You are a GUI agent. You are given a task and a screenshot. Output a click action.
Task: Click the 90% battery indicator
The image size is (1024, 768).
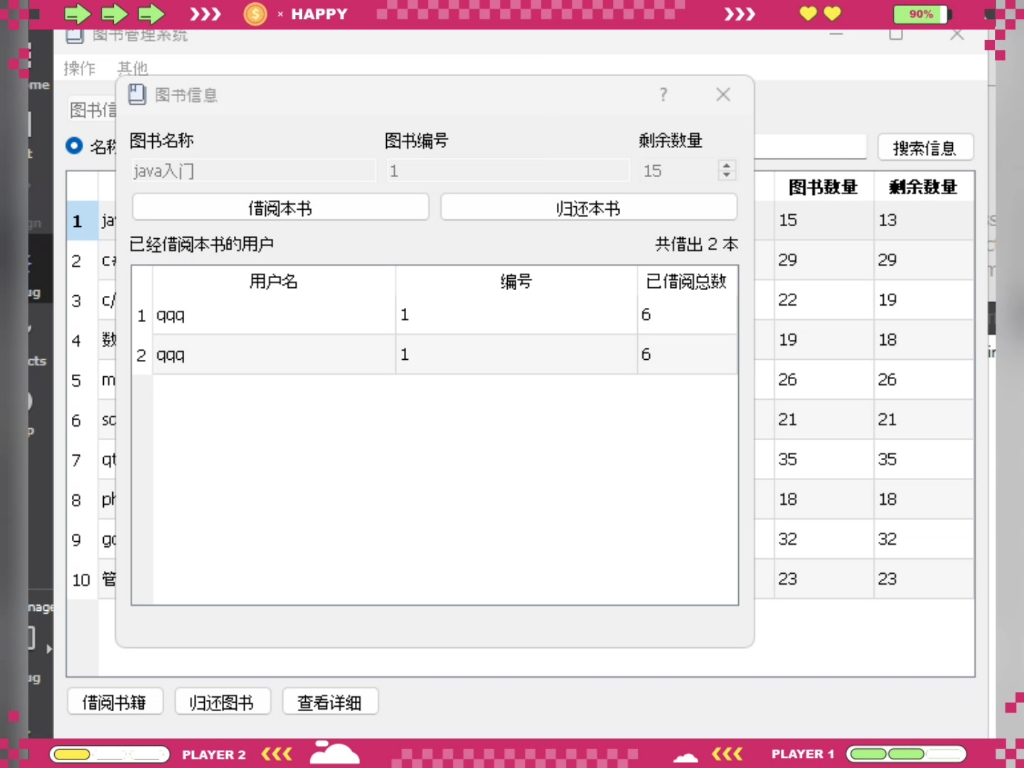pyautogui.click(x=921, y=14)
